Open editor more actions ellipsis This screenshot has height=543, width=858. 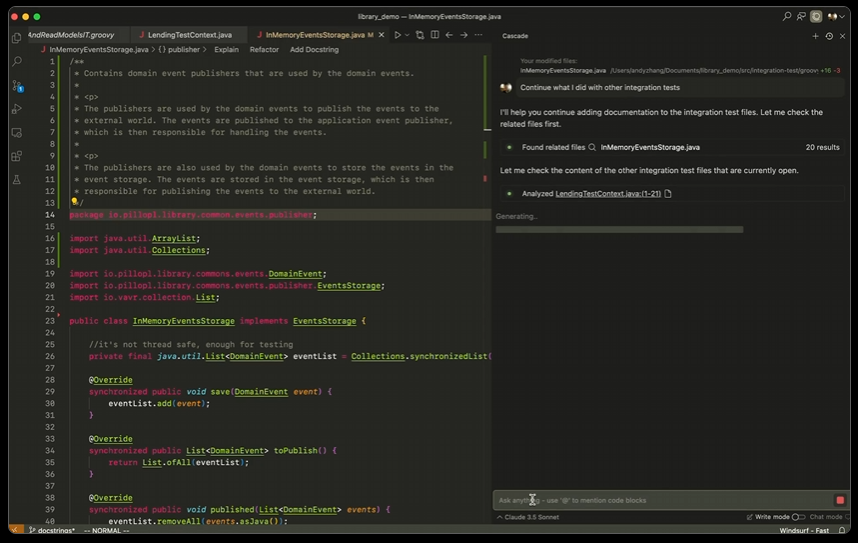(478, 34)
